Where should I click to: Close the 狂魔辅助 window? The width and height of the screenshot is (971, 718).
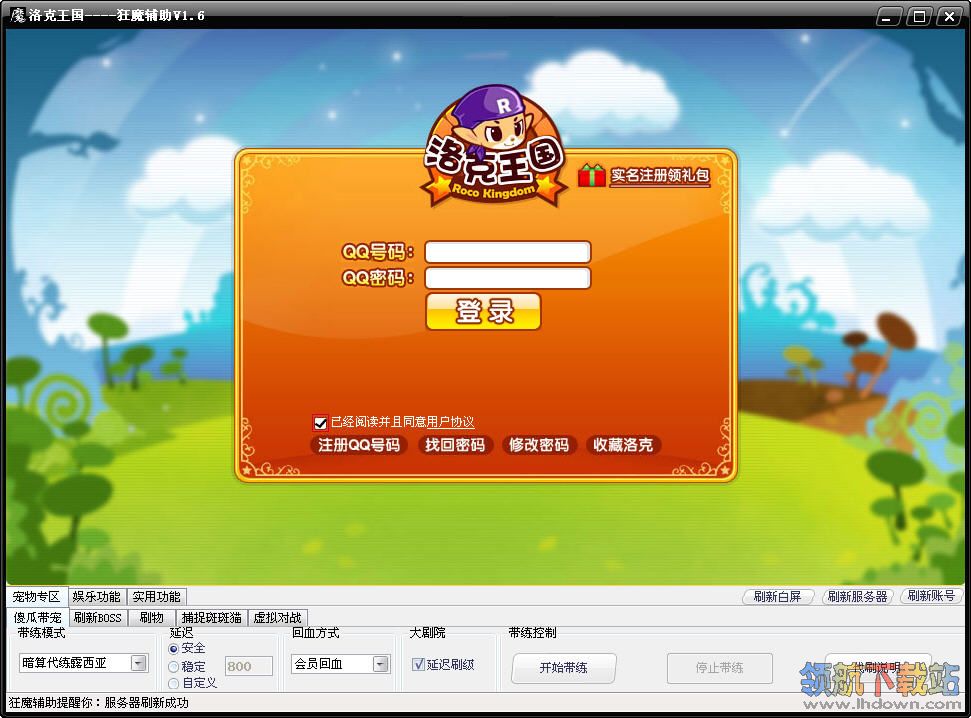949,17
